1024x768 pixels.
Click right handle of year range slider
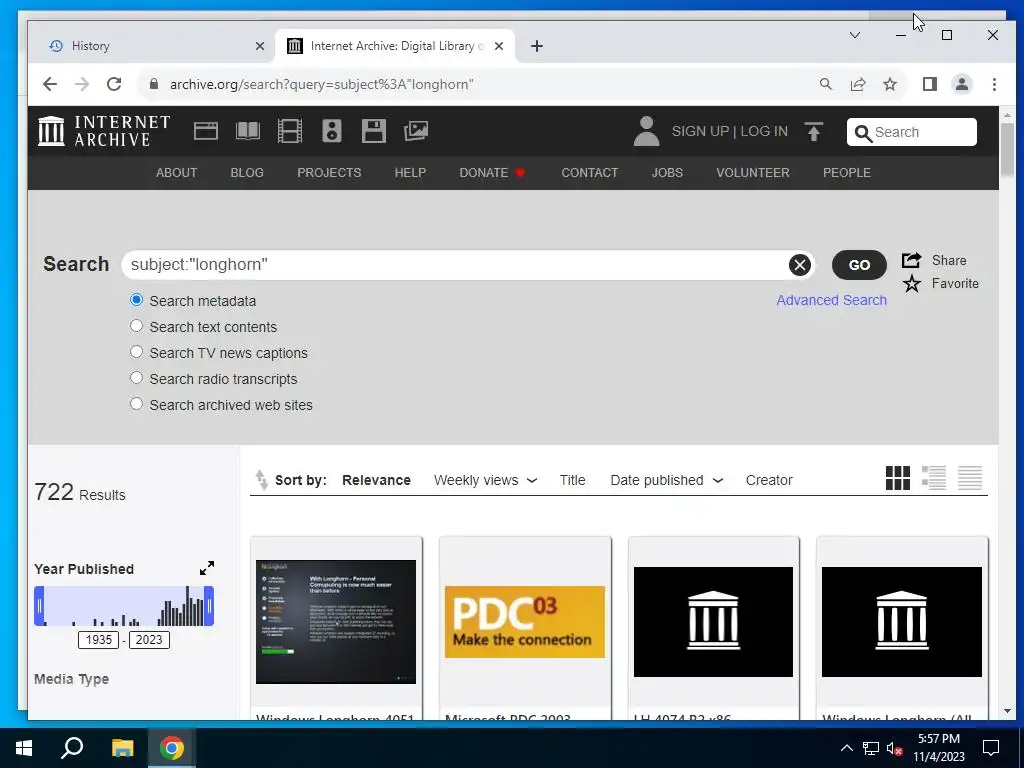click(x=209, y=605)
